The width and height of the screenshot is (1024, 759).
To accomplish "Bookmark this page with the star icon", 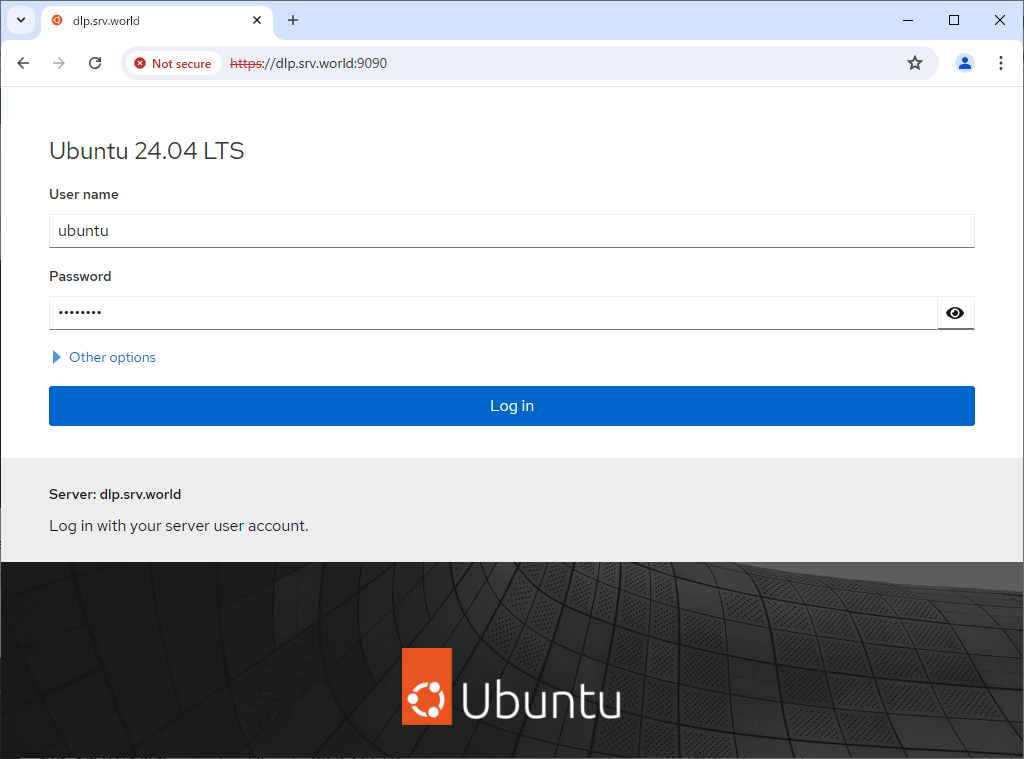I will pyautogui.click(x=914, y=63).
